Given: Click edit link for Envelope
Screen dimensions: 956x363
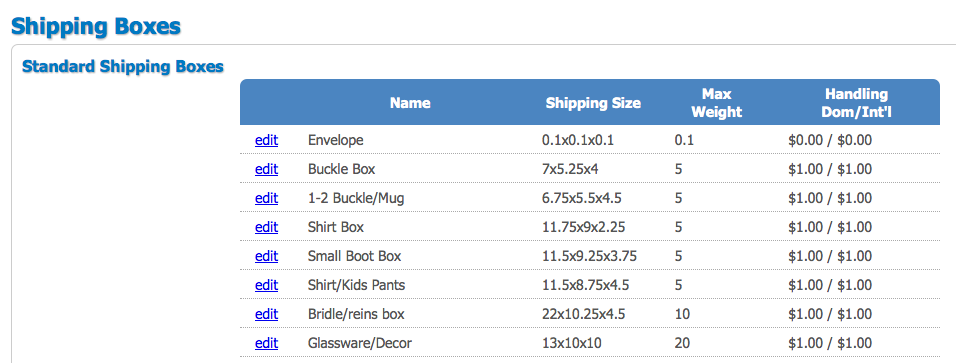Looking at the screenshot, I should (x=266, y=140).
